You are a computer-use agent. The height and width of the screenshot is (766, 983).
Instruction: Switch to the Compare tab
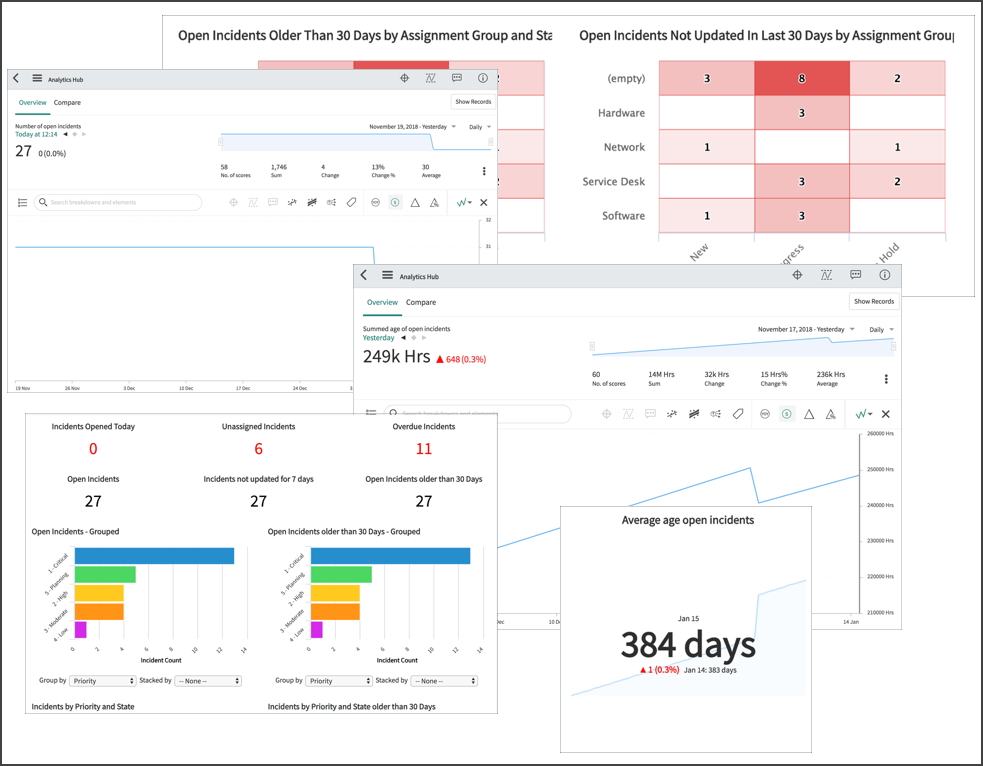pyautogui.click(x=421, y=301)
